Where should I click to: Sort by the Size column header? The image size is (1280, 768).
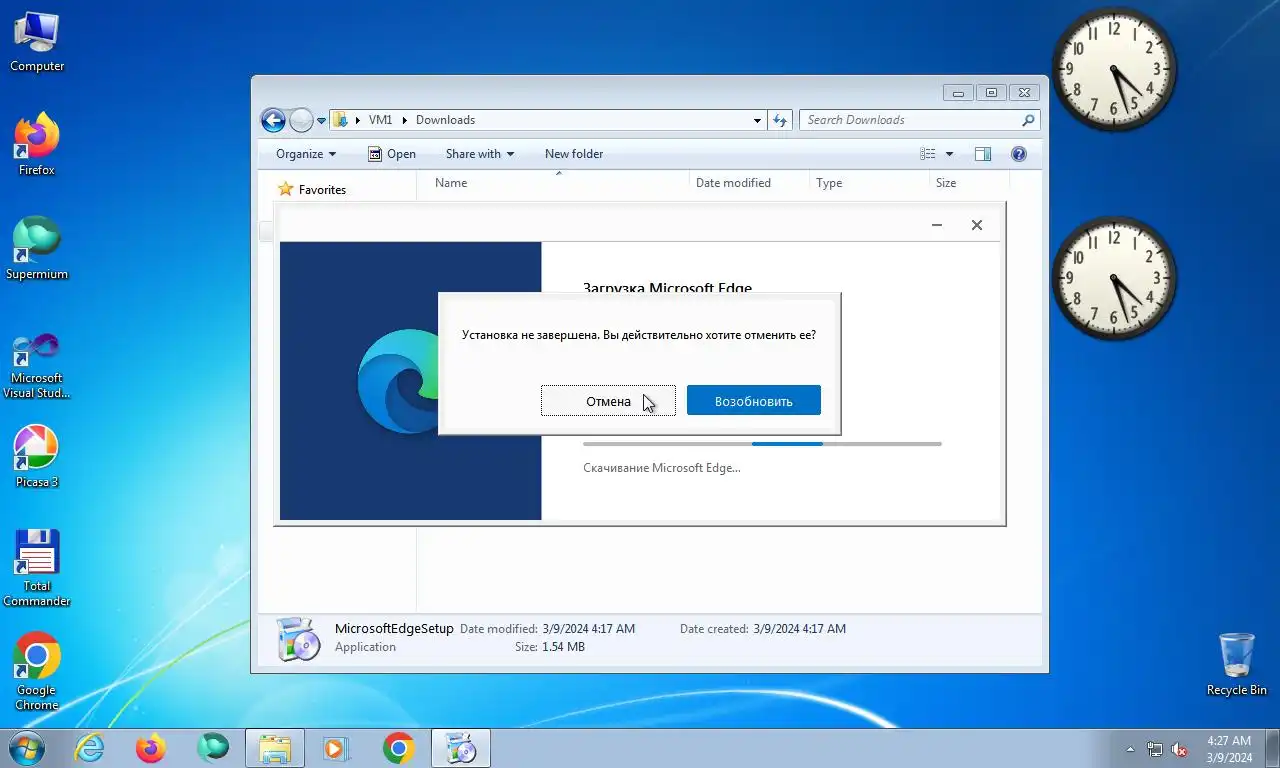tap(969, 183)
